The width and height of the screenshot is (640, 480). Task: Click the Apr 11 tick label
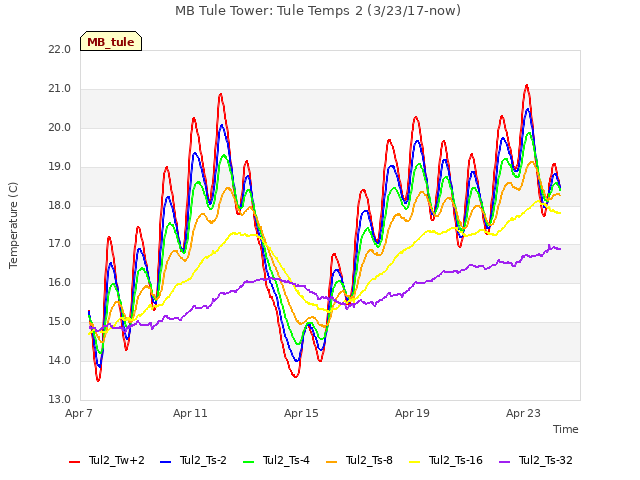190,413
